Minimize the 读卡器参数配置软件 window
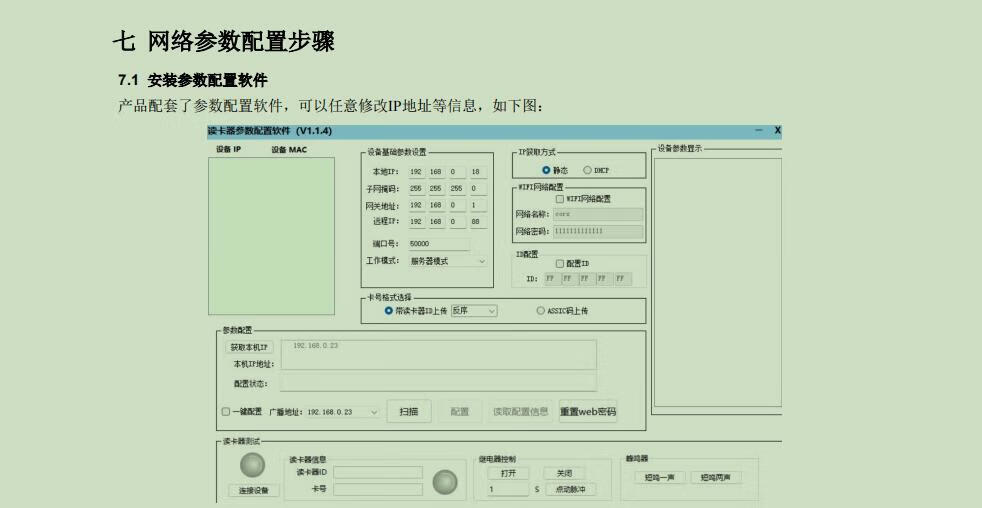 759,131
